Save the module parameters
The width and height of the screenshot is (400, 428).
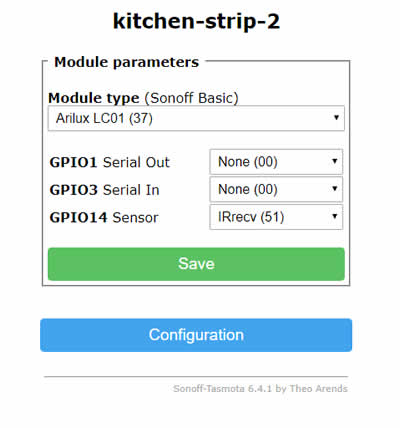click(x=196, y=264)
